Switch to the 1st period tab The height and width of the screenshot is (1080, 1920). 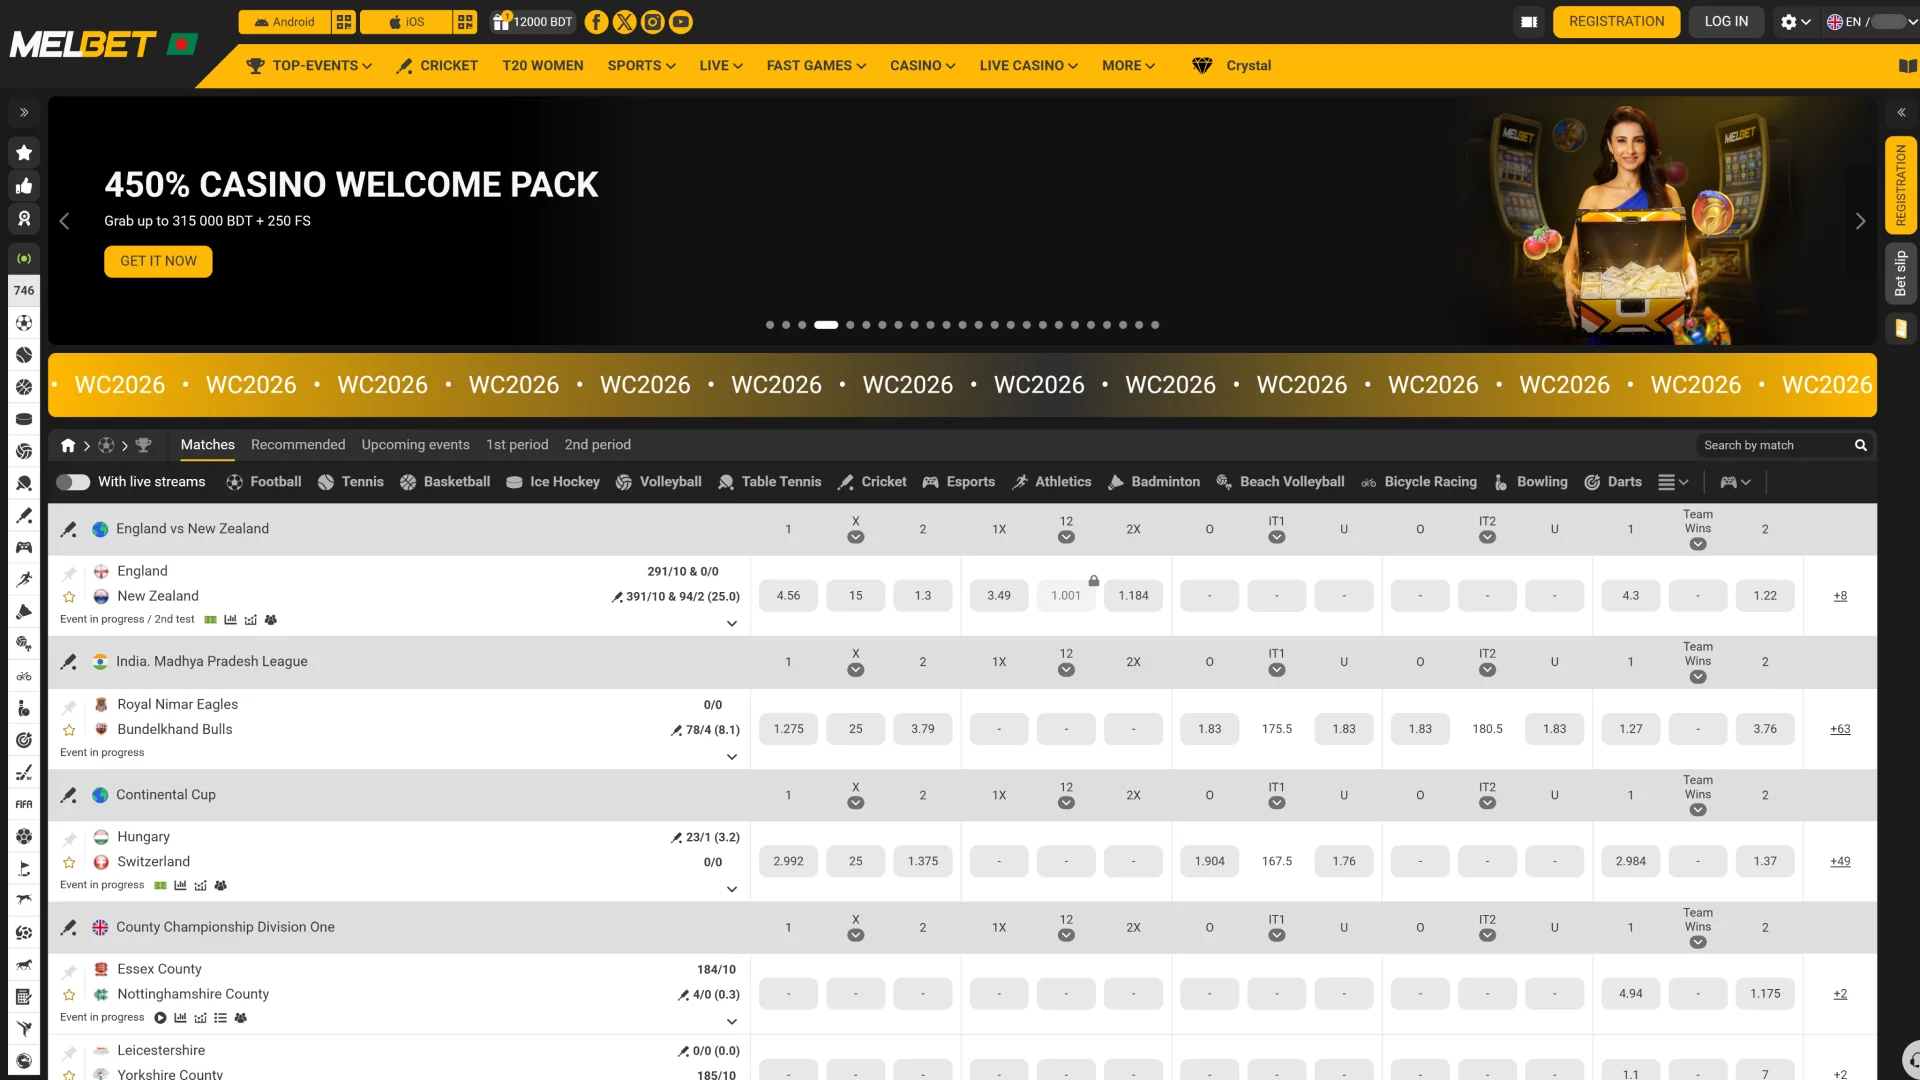click(x=517, y=446)
